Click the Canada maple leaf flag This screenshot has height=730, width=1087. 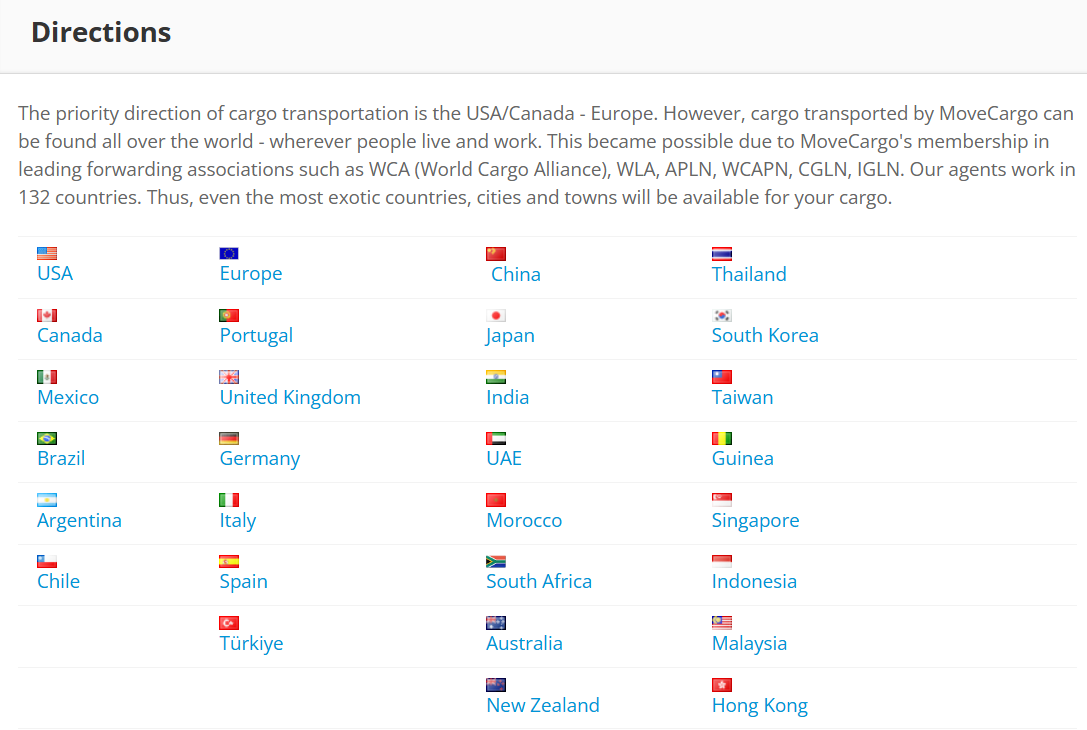click(x=47, y=315)
